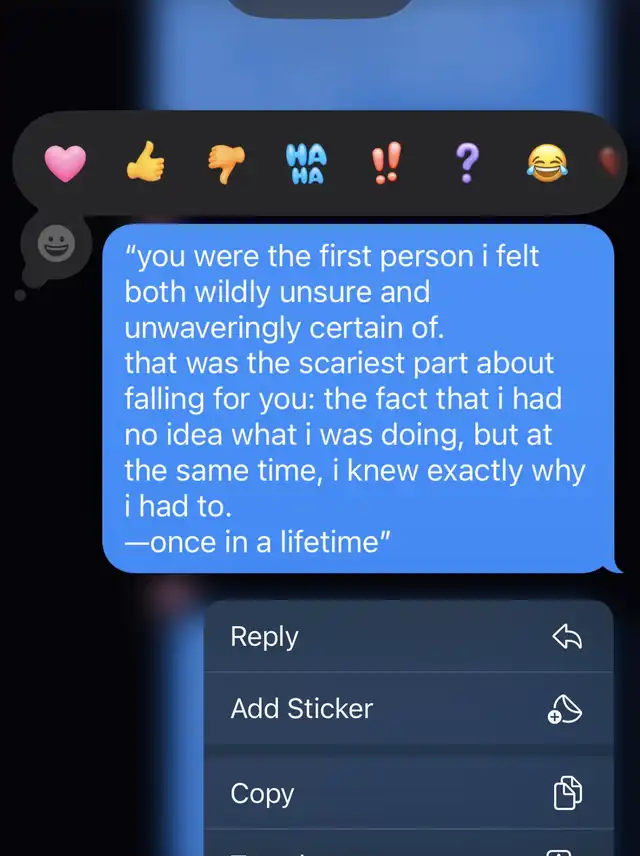Tap the partially visible menu item below Copy
The image size is (640, 856).
[408, 843]
